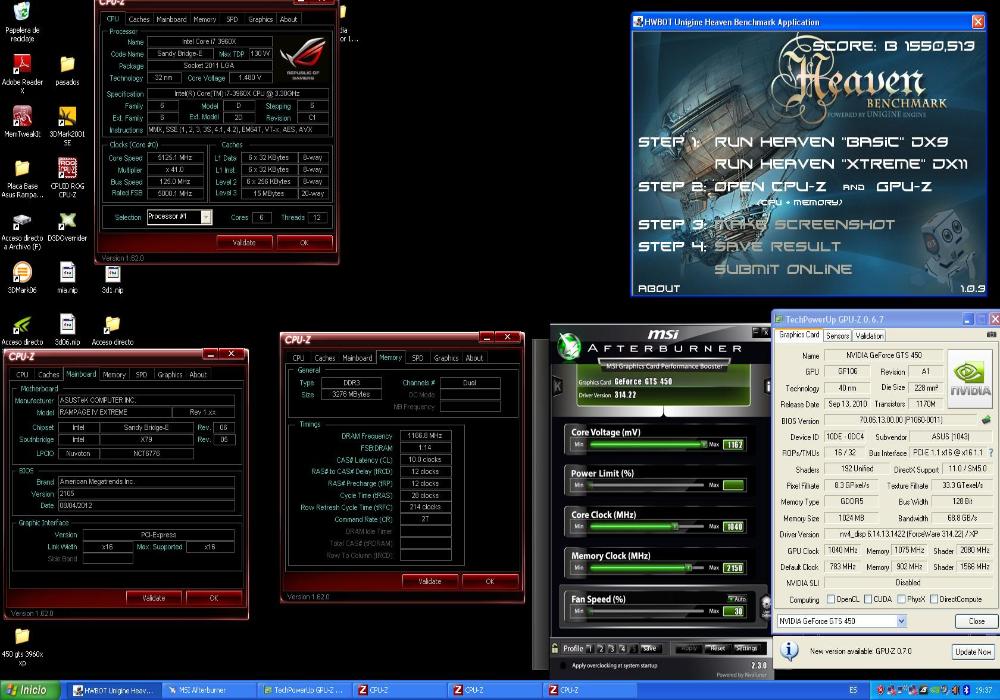Switch to HWBOT Unigine Heaven taskbar item
1000x700 pixels.
(x=112, y=690)
